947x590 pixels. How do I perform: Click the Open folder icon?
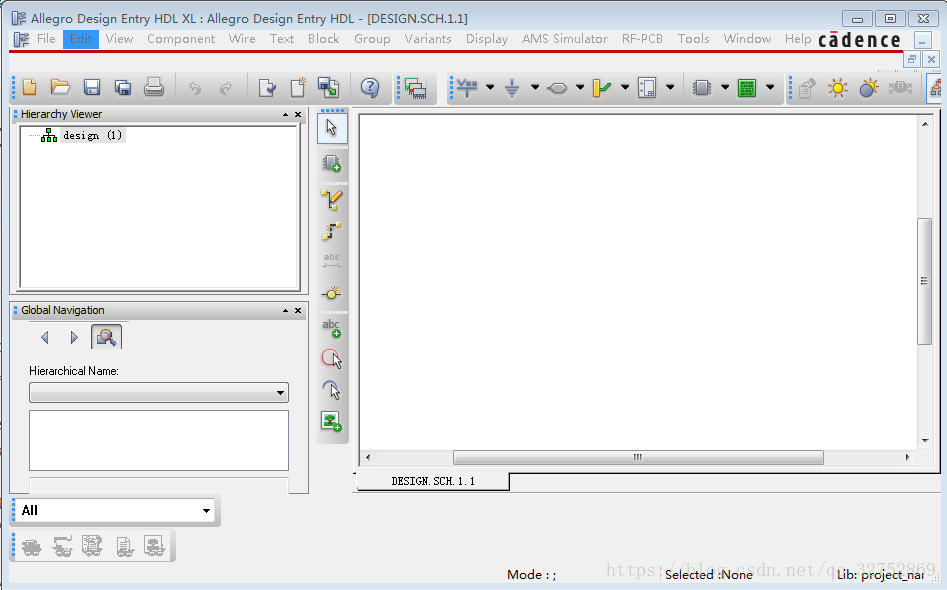click(60, 88)
